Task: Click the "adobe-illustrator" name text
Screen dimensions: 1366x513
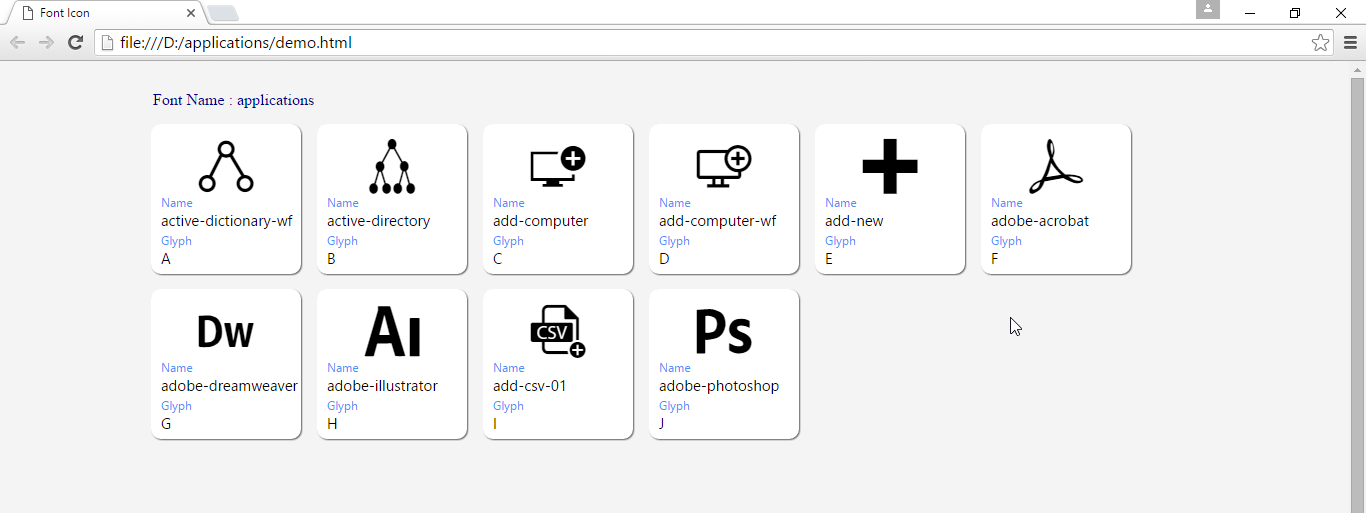Action: [x=382, y=386]
